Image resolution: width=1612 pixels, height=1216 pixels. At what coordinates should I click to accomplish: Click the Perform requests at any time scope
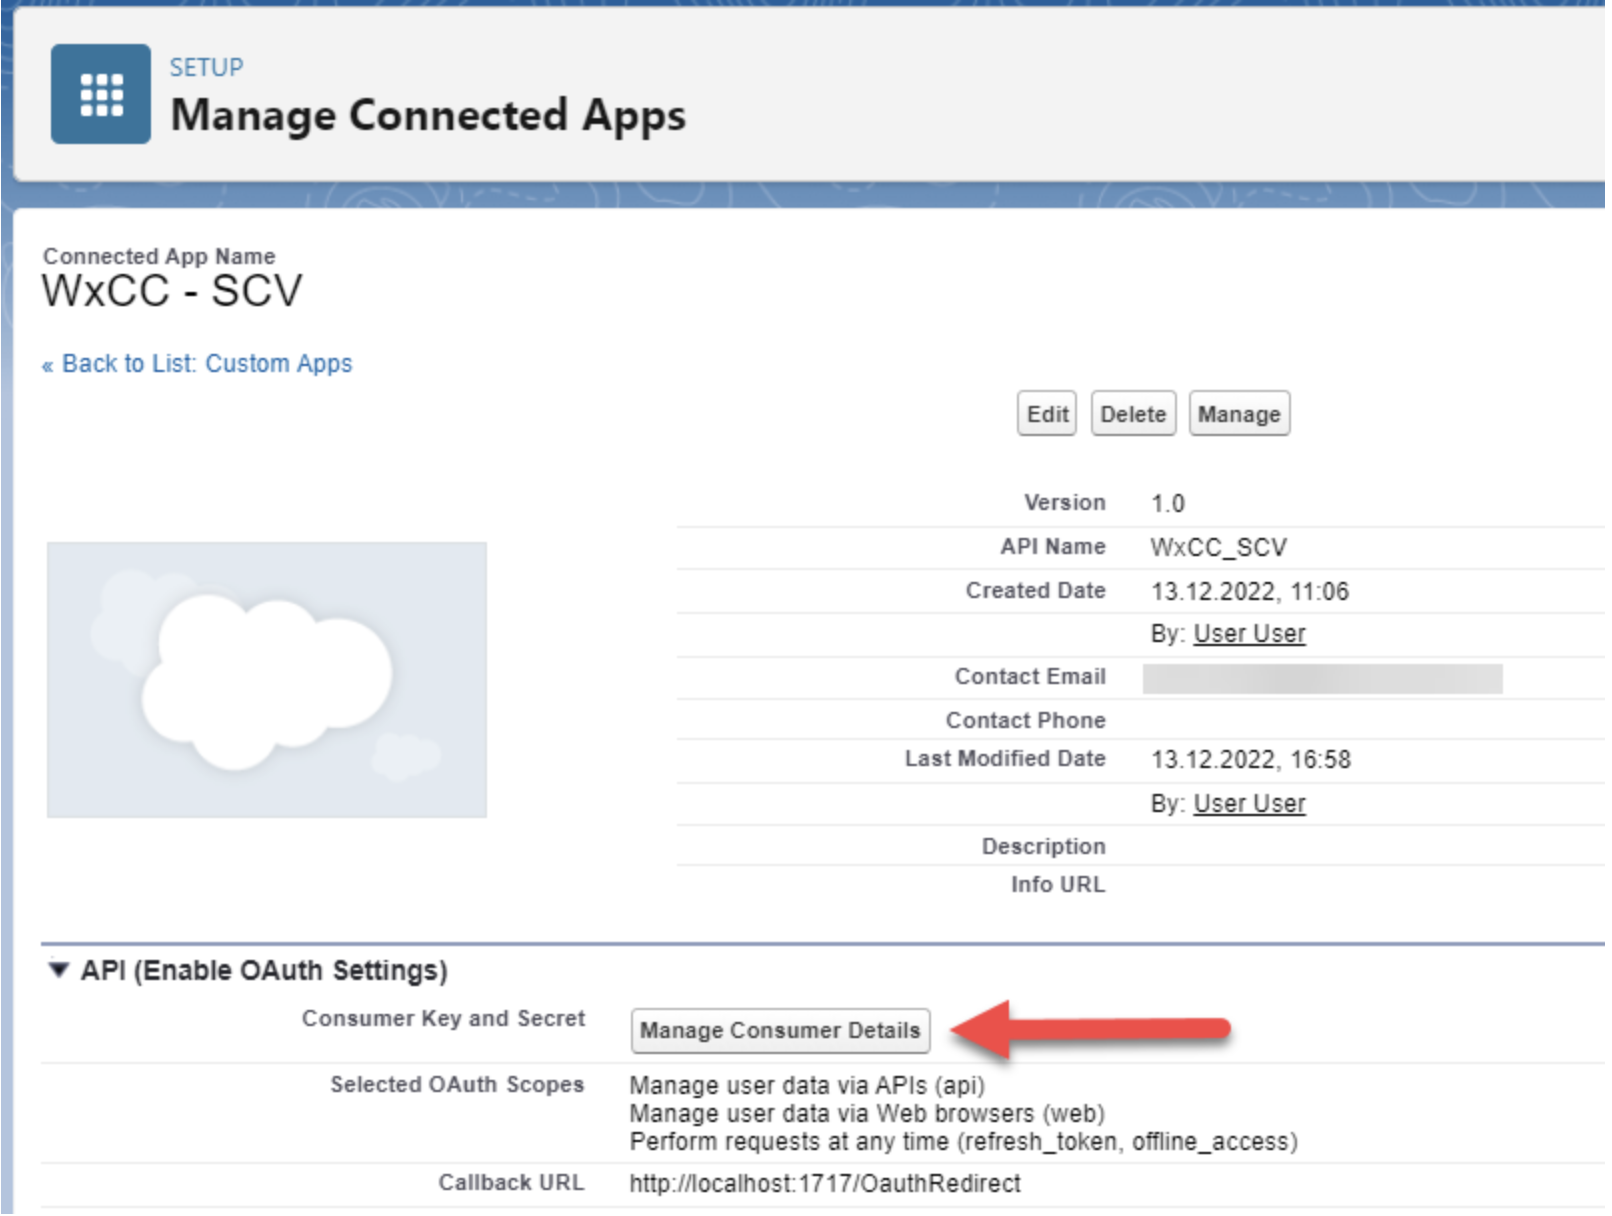point(964,1142)
